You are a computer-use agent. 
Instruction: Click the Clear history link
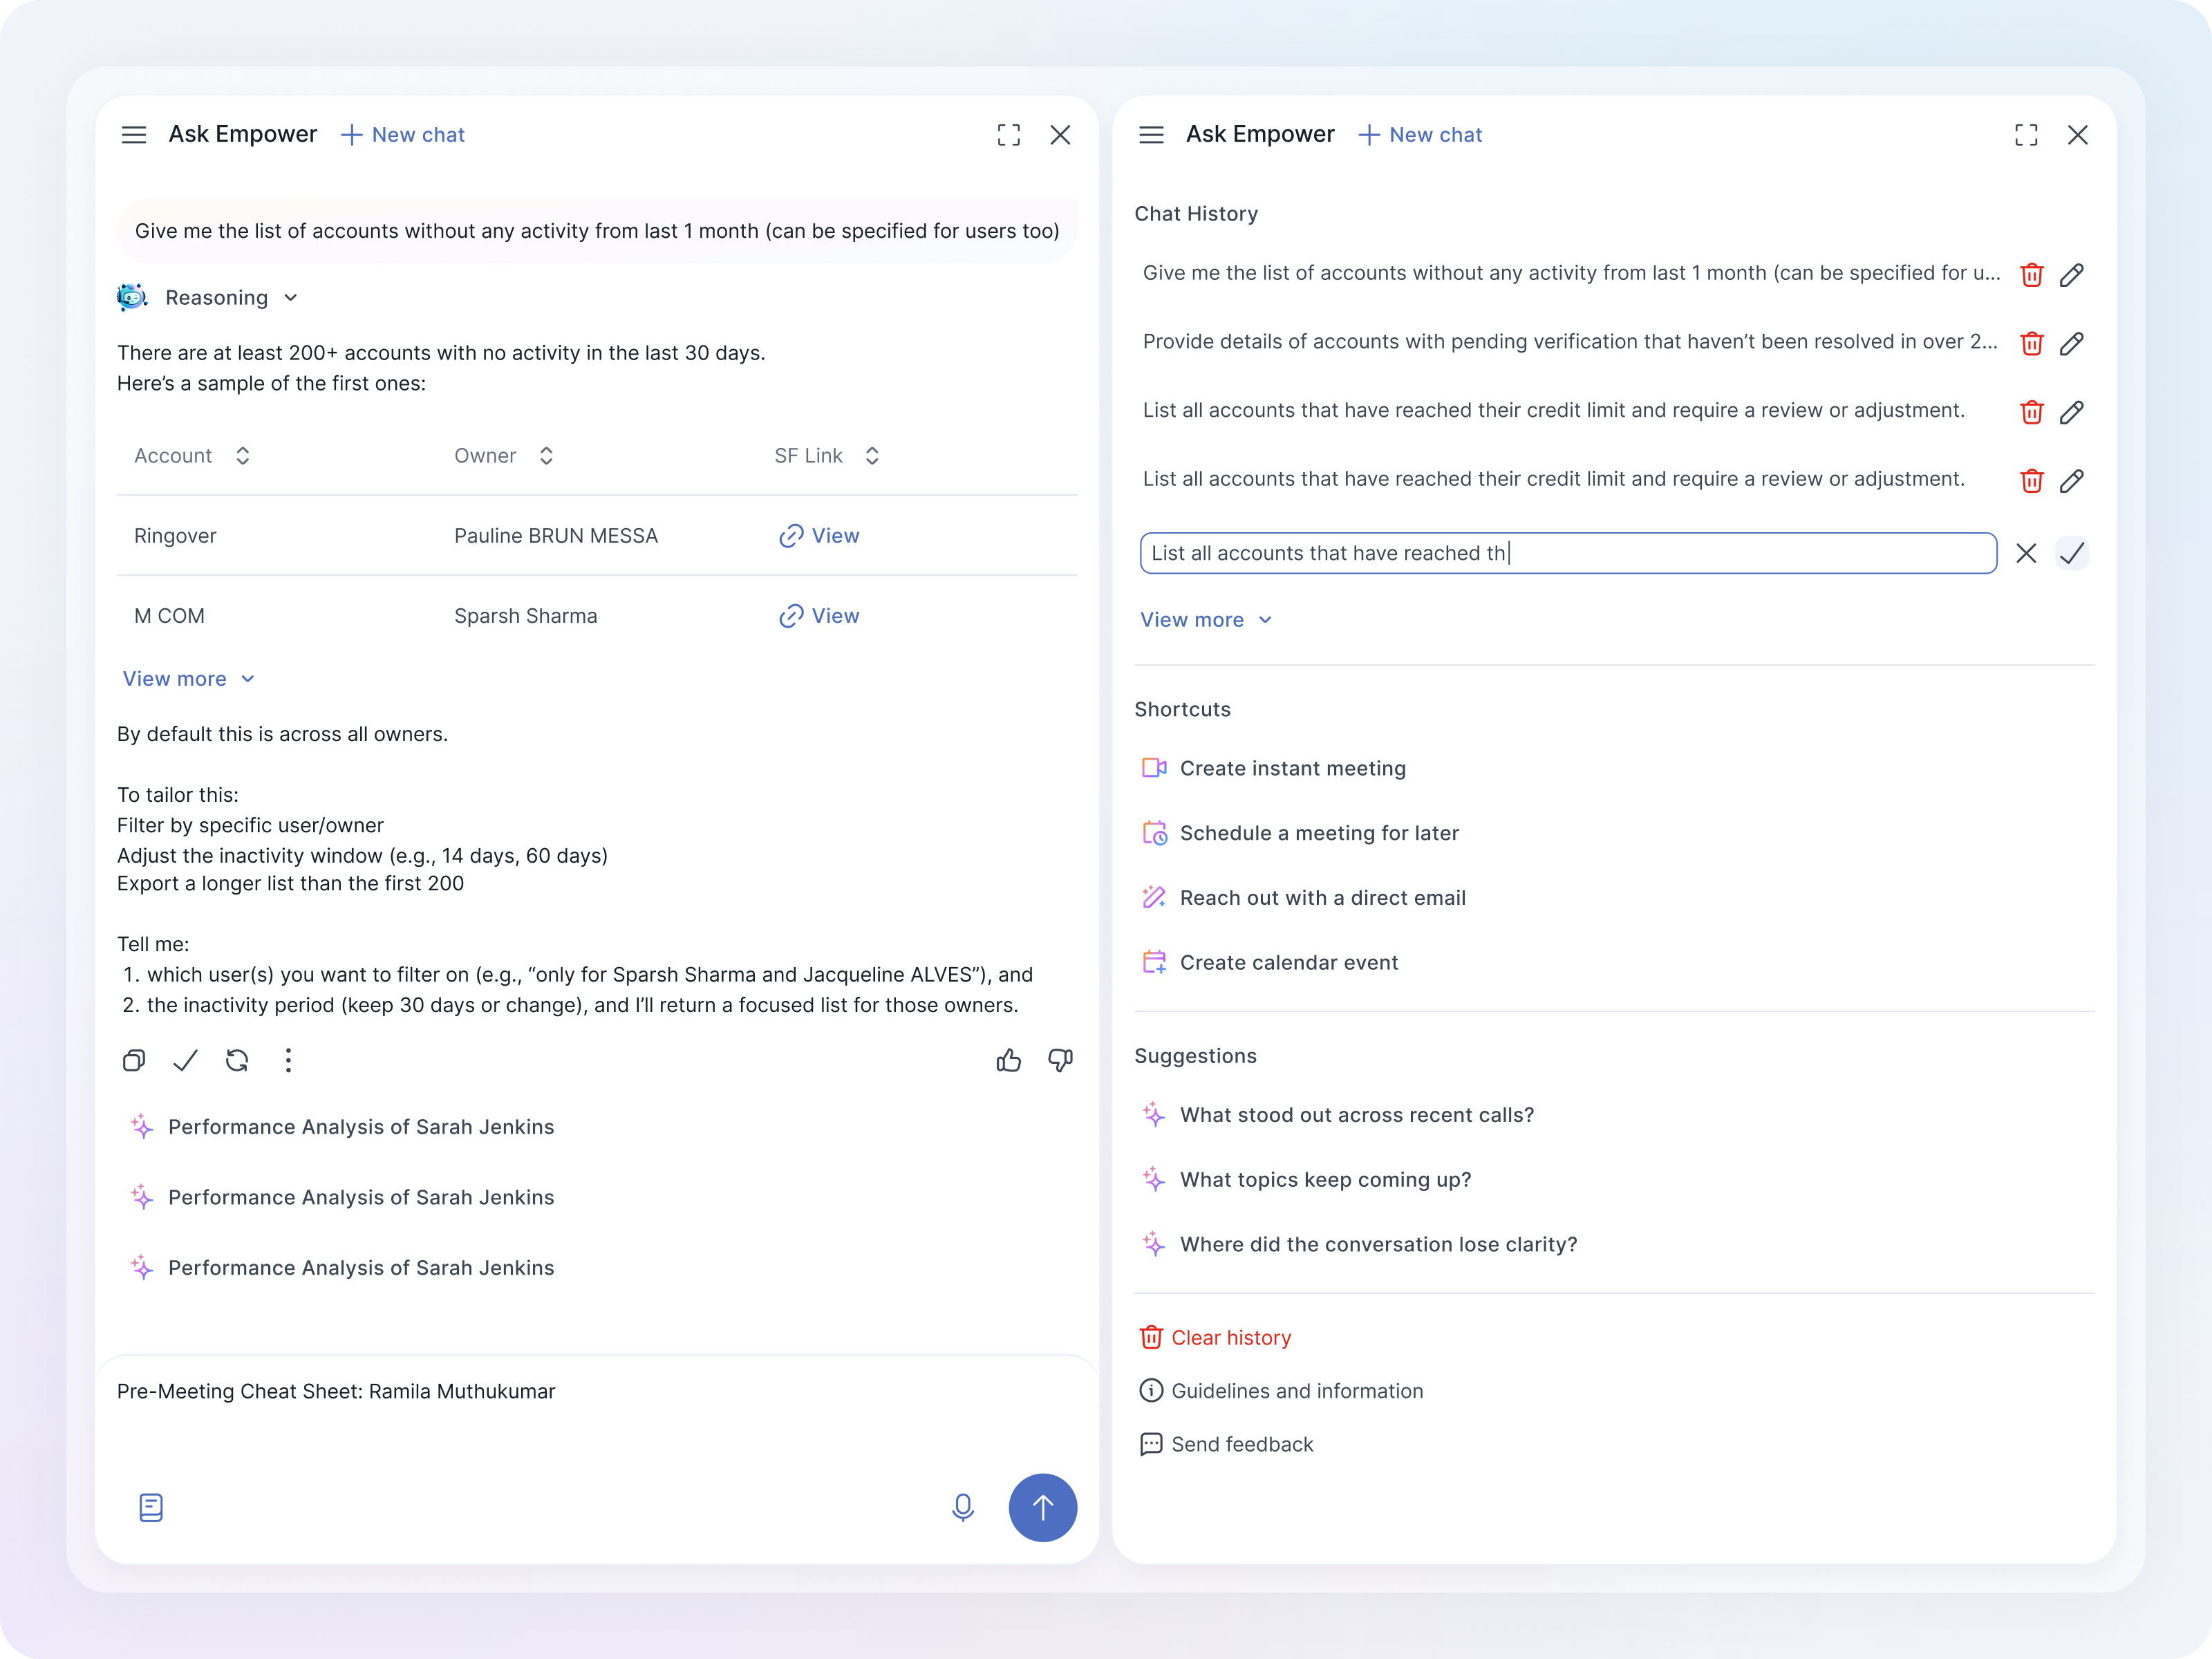[x=1230, y=1338]
